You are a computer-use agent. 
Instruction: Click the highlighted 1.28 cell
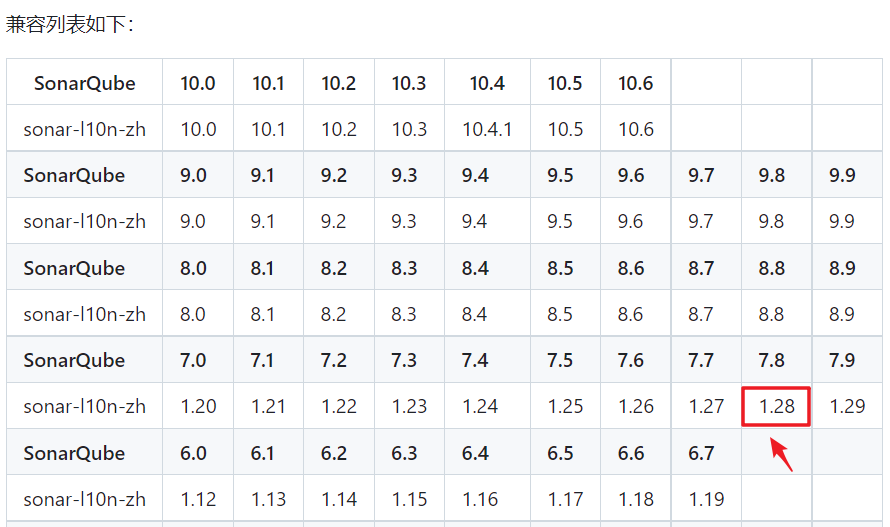click(775, 407)
